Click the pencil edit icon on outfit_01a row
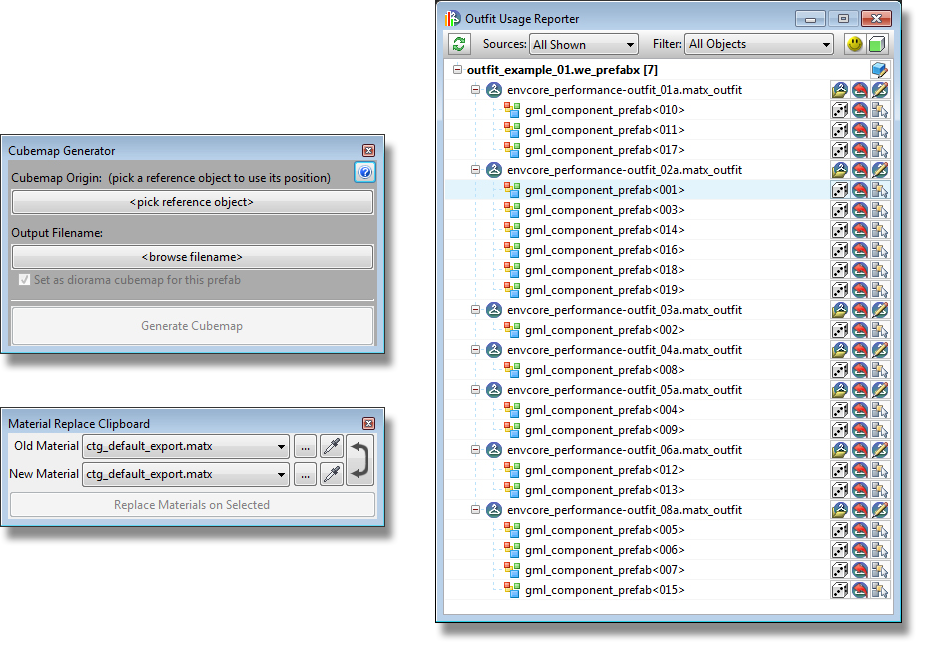Image resolution: width=930 pixels, height=650 pixels. pos(880,90)
